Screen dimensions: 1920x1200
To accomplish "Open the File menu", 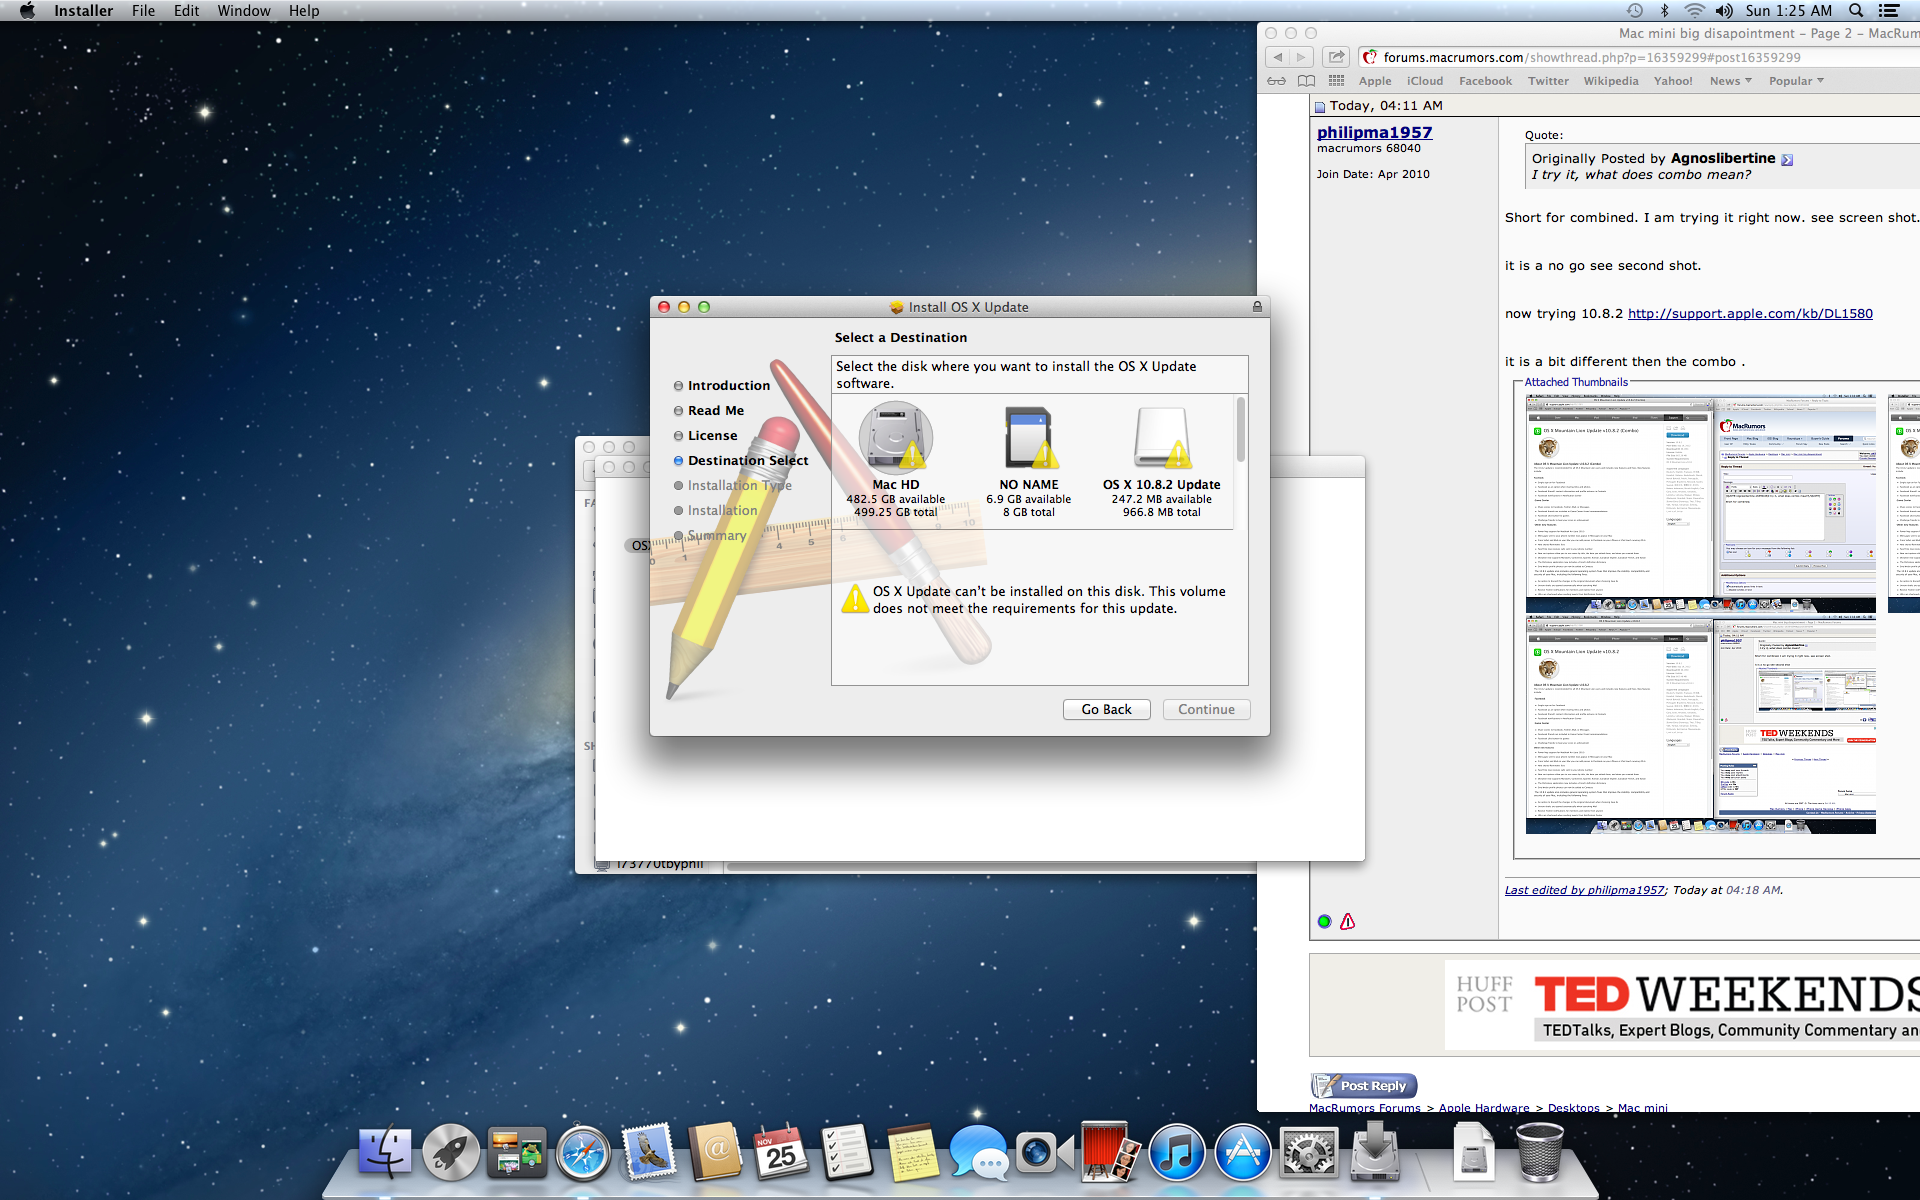I will [x=143, y=11].
